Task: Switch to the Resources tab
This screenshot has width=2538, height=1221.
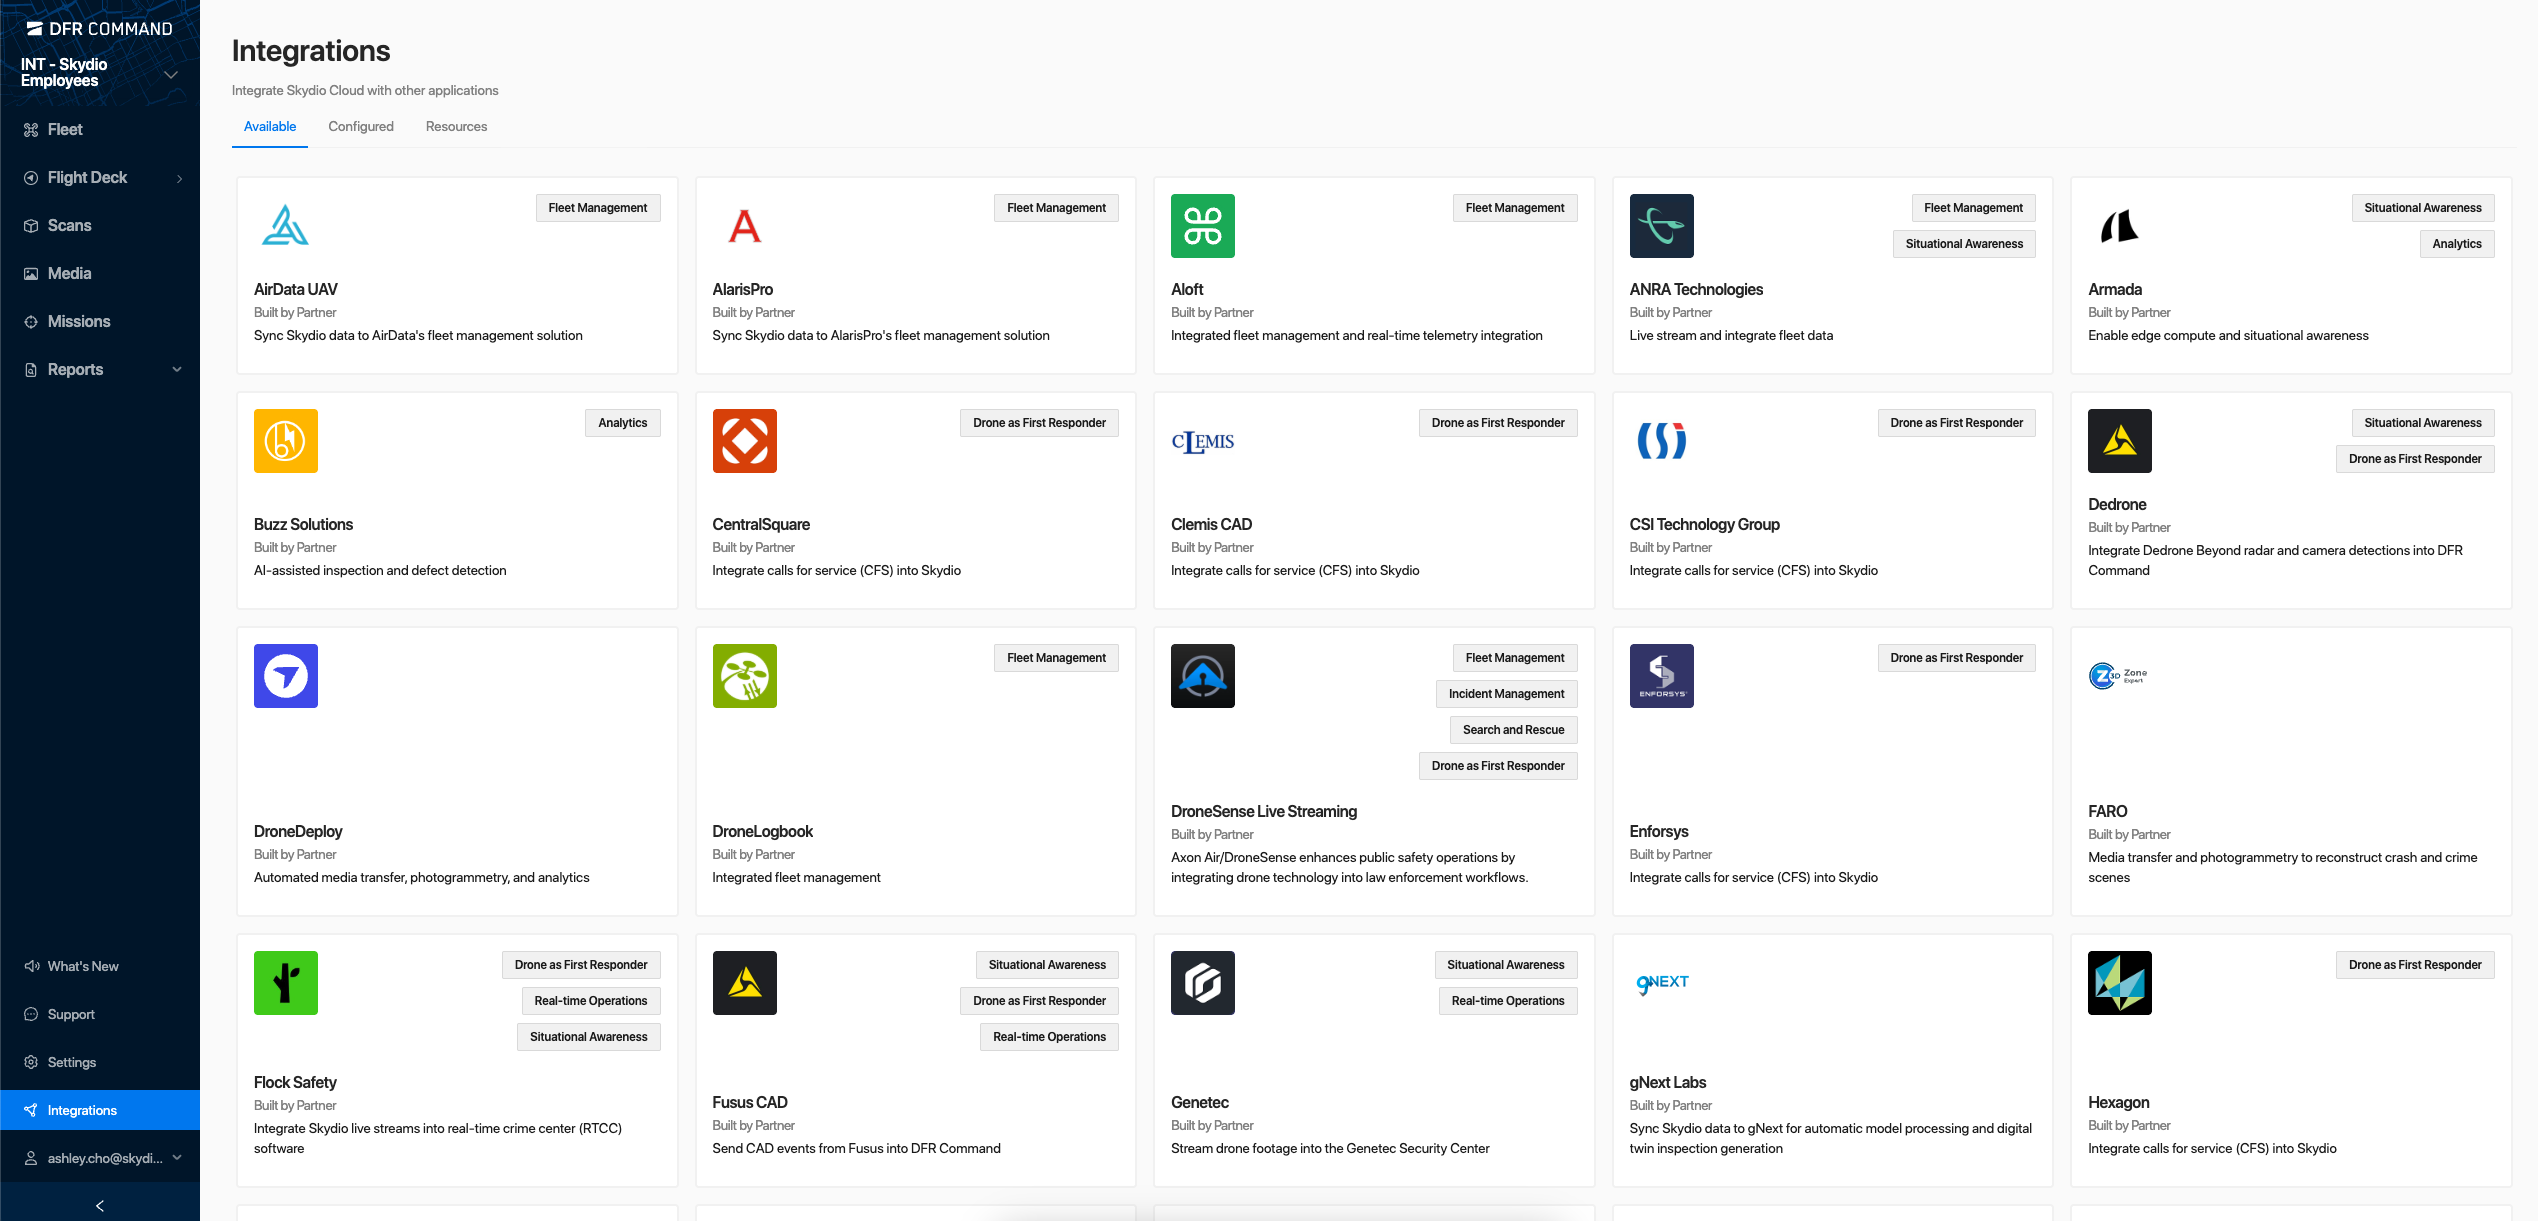Action: point(456,127)
